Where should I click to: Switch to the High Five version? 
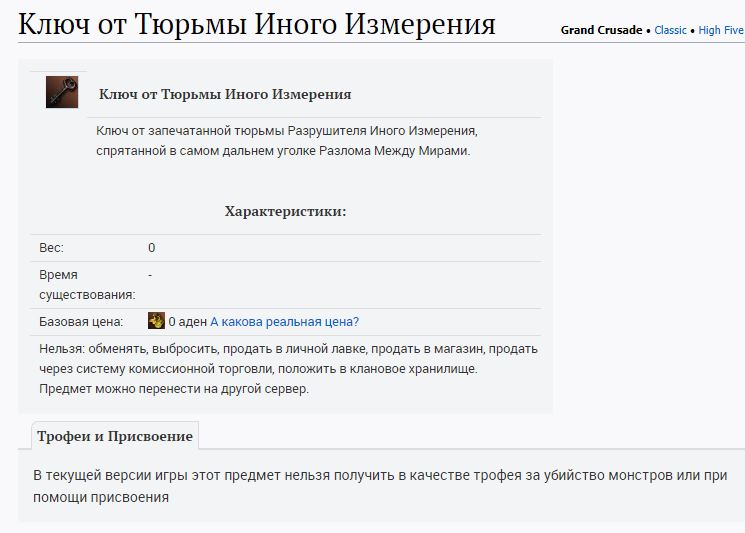tap(720, 30)
